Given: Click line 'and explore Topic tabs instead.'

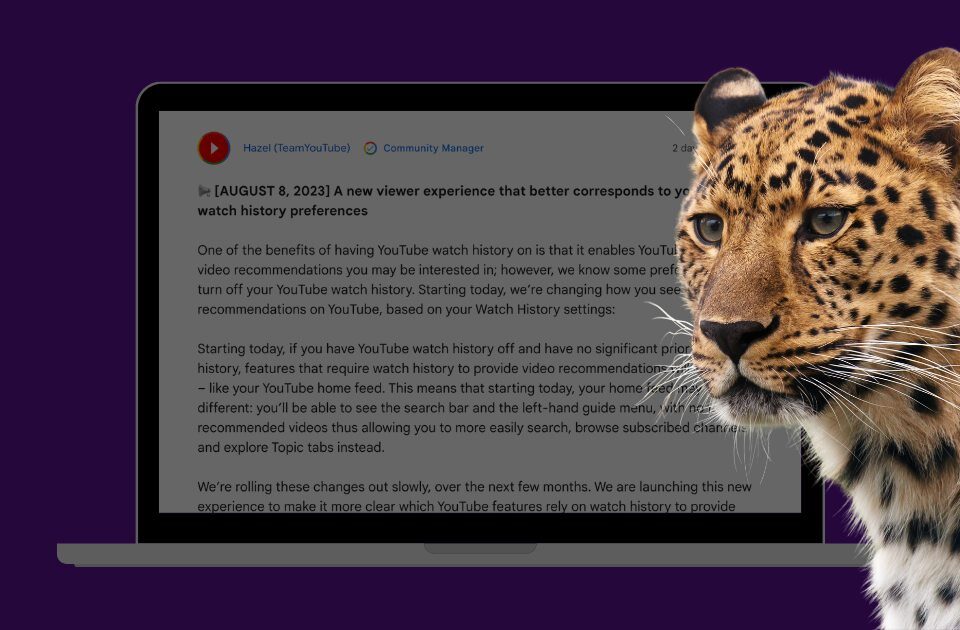Looking at the screenshot, I should click(x=291, y=447).
